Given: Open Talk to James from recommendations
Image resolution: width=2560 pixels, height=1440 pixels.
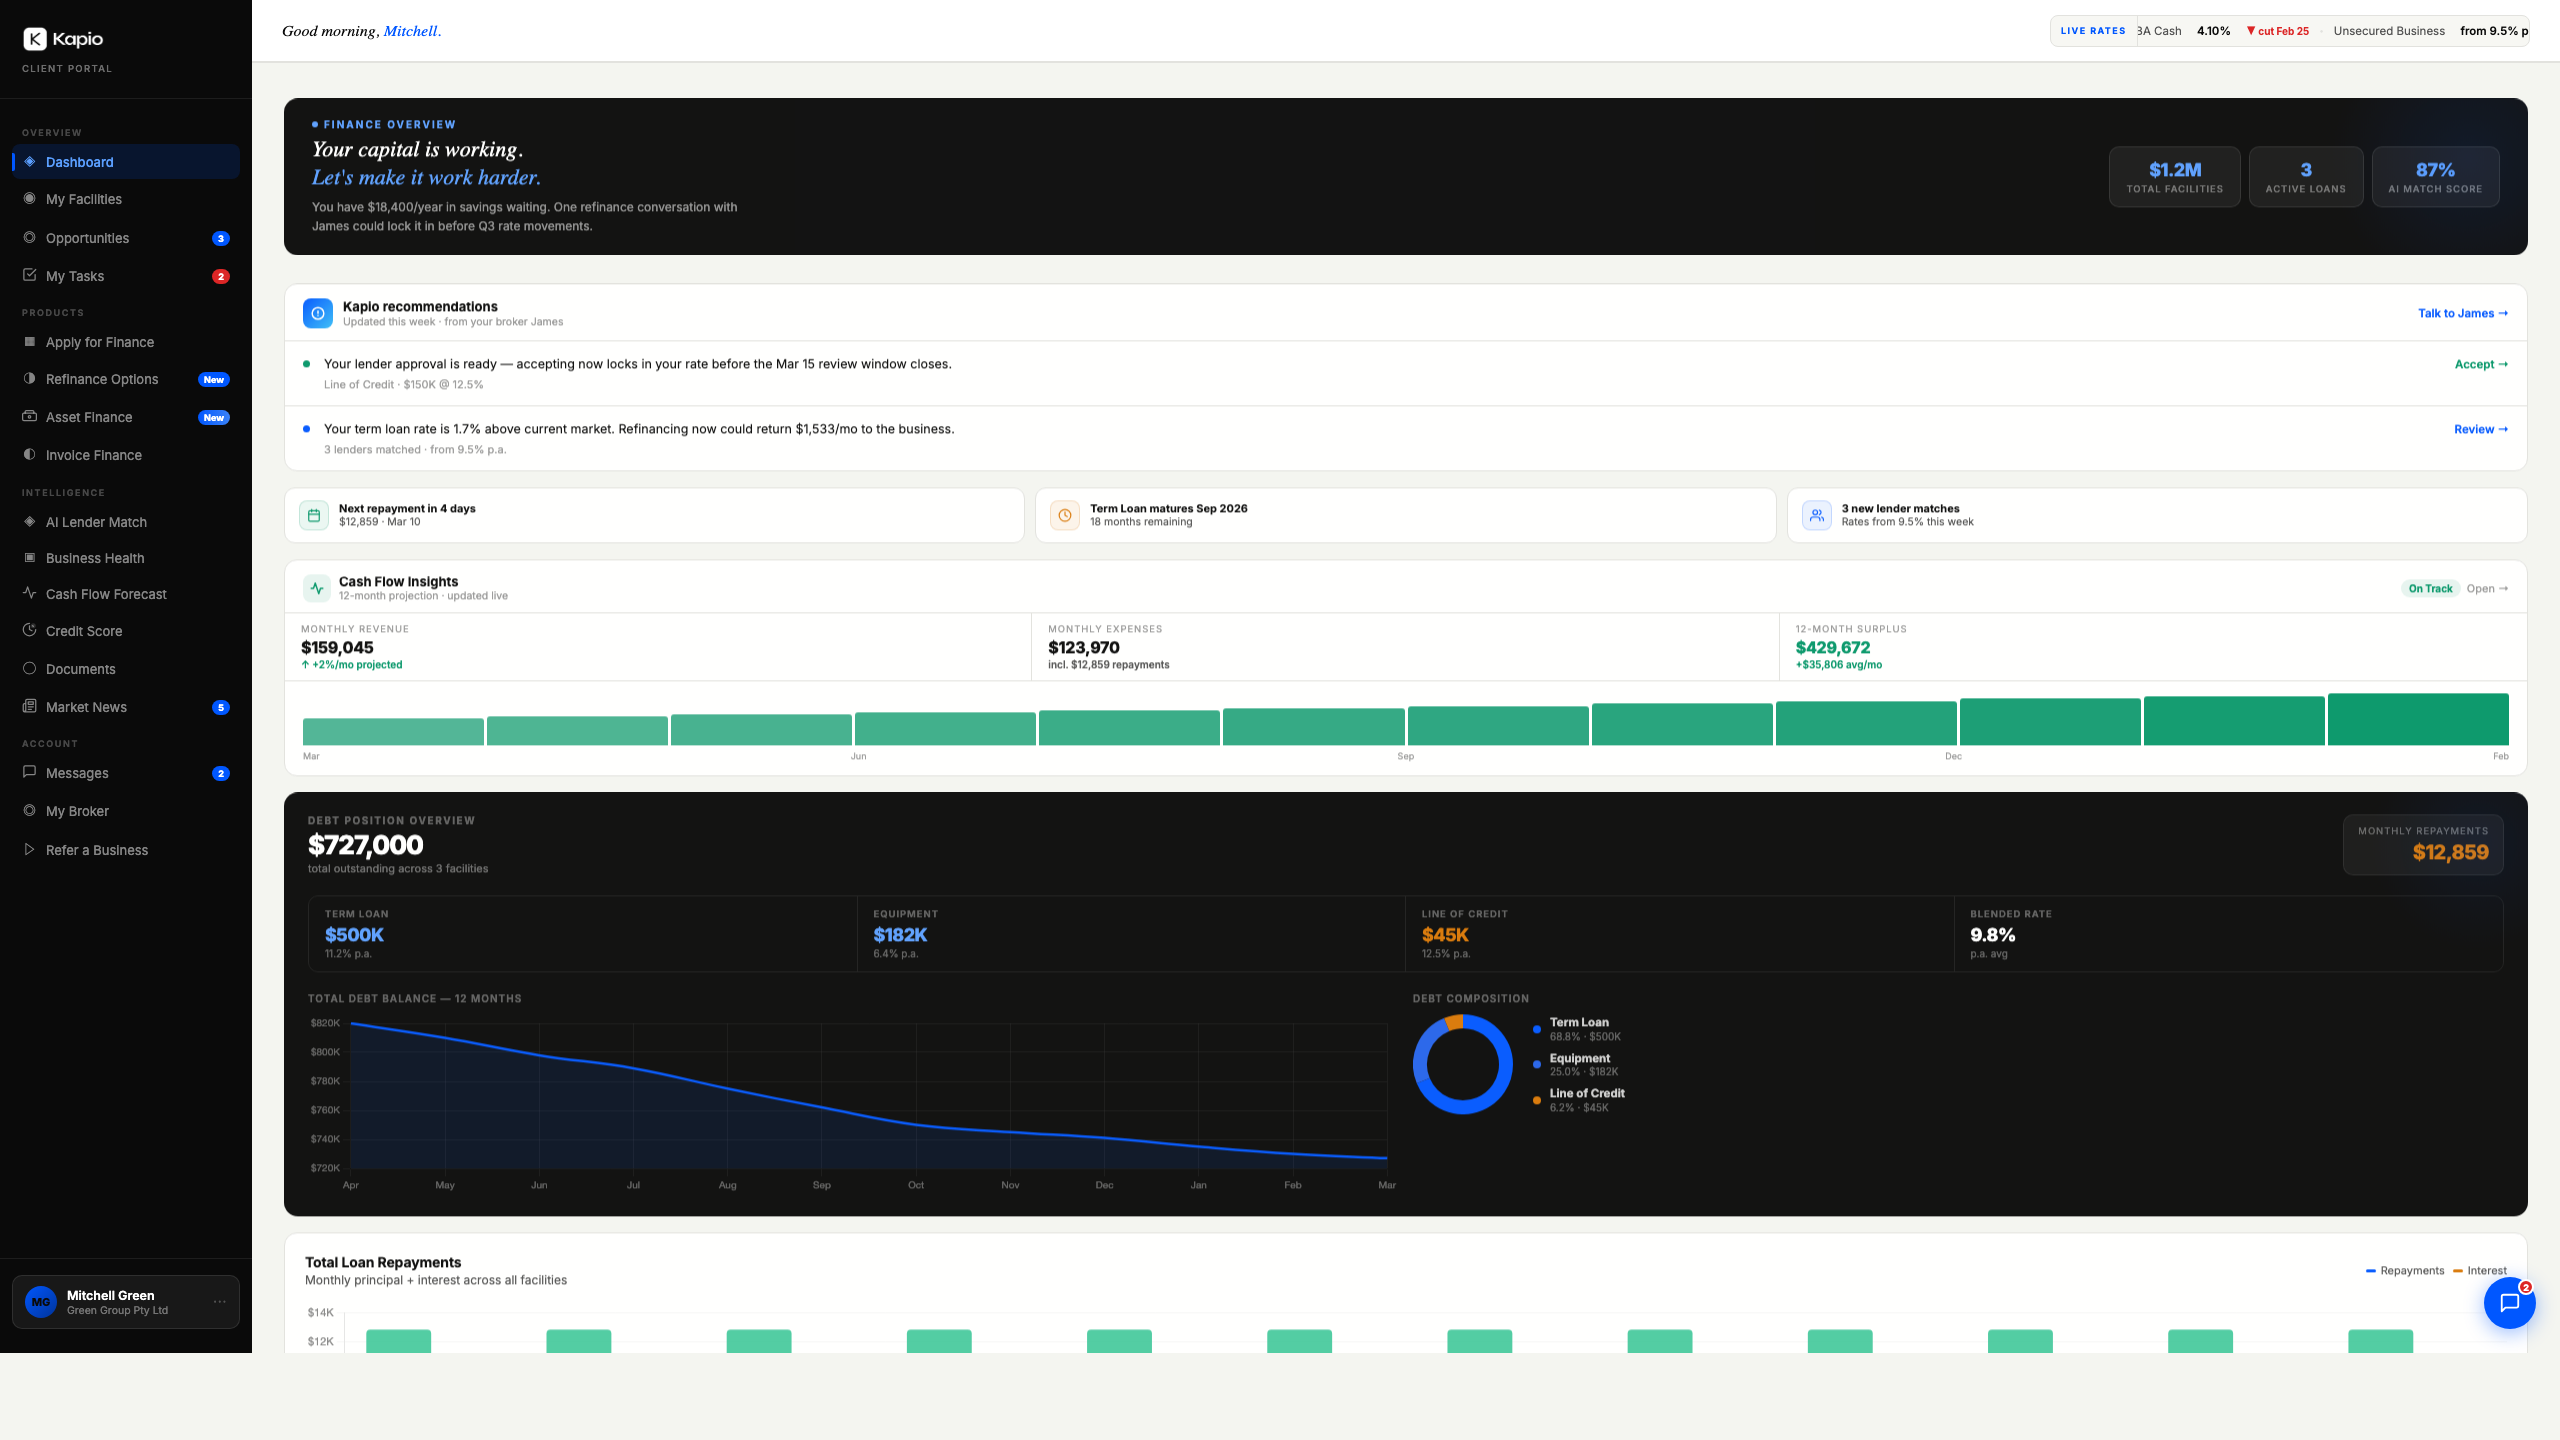Looking at the screenshot, I should coord(2461,313).
